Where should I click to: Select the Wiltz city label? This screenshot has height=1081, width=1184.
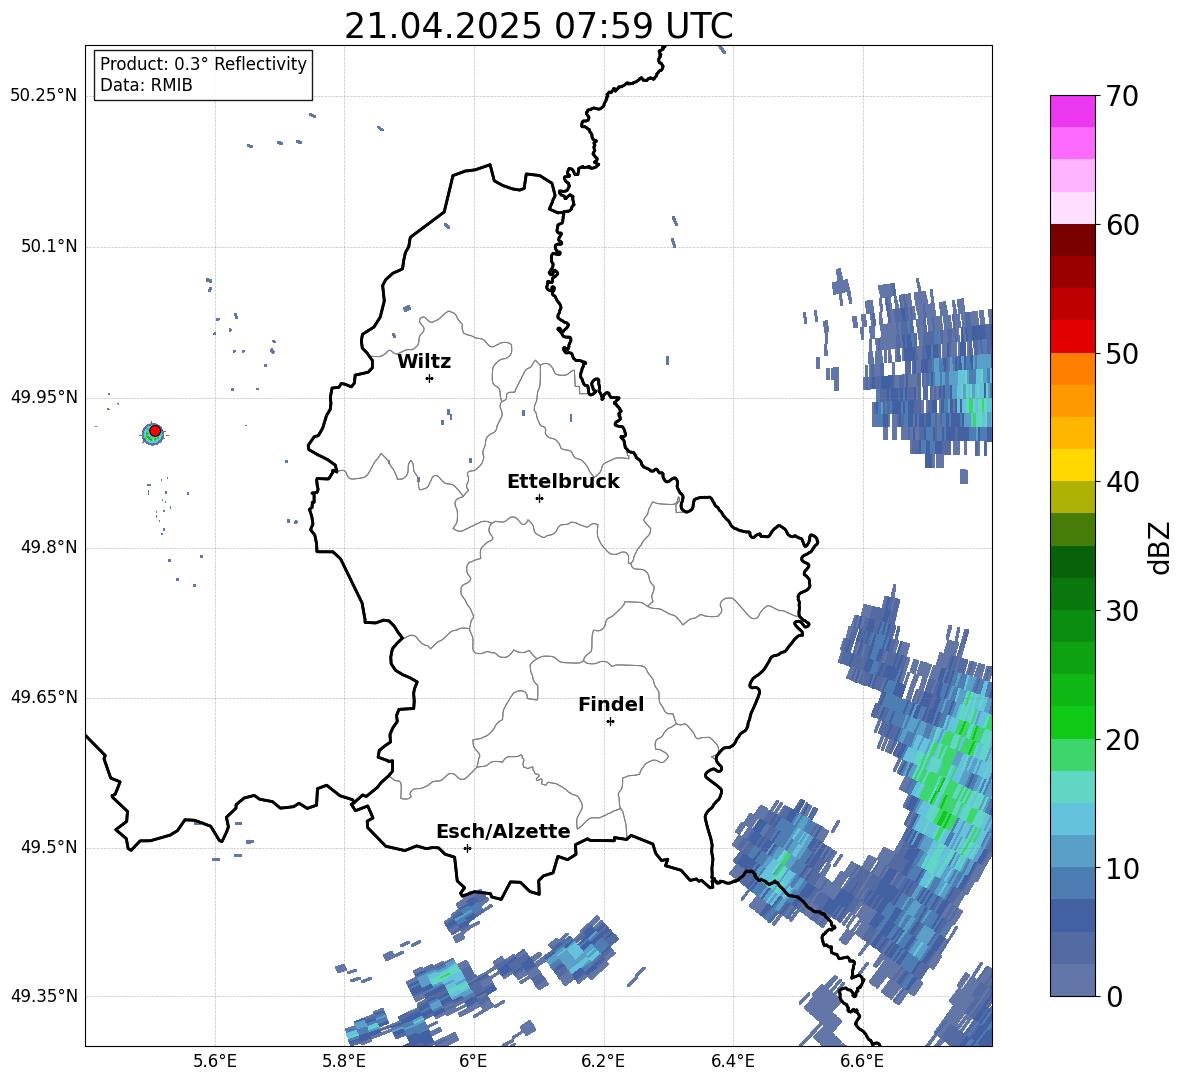(x=424, y=362)
